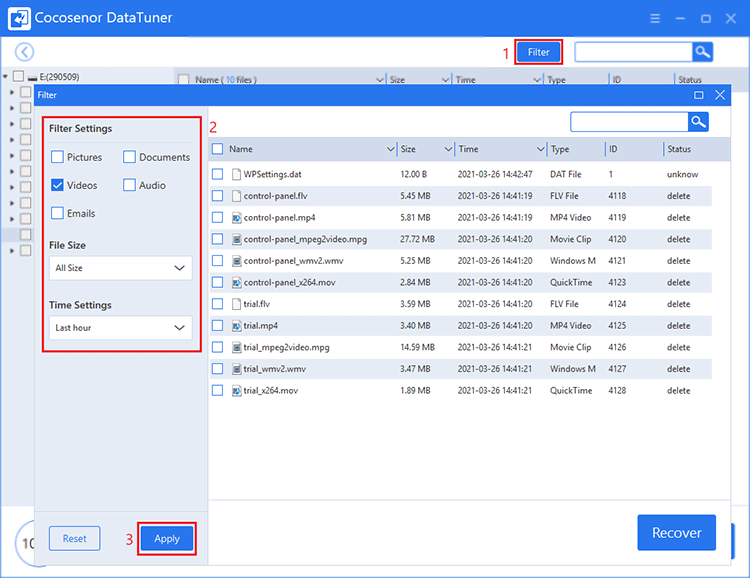The image size is (750, 578).
Task: Open the Name column dropdown arrow in Filter dialog
Action: [x=390, y=149]
